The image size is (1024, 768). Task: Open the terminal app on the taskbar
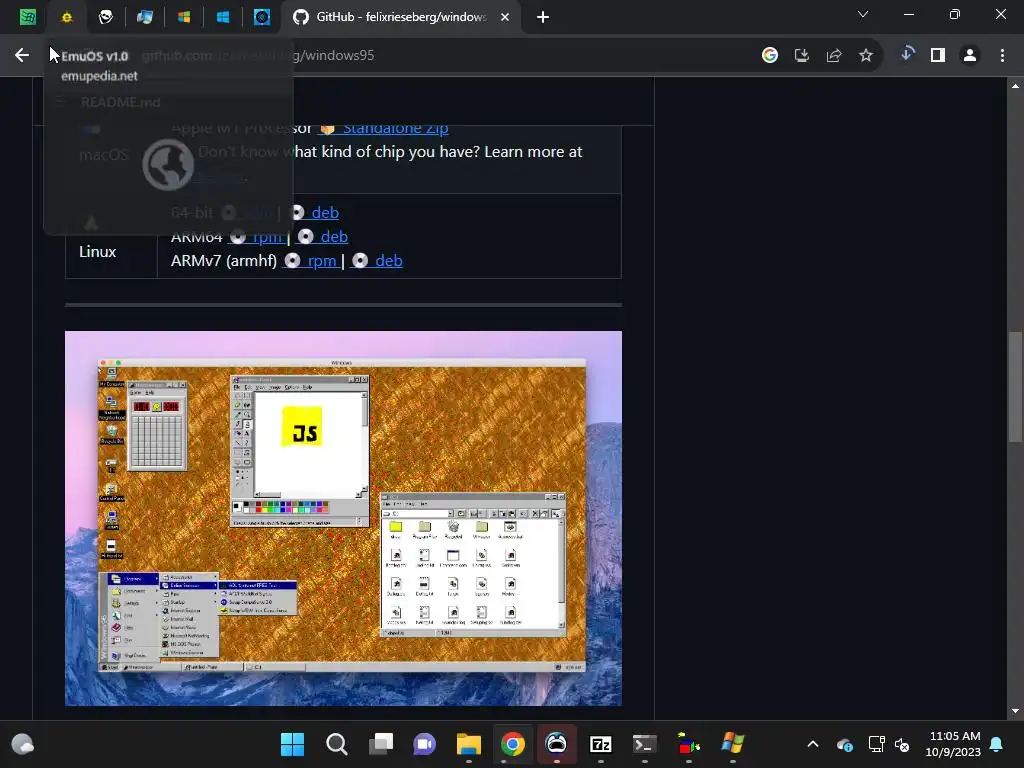[x=645, y=744]
